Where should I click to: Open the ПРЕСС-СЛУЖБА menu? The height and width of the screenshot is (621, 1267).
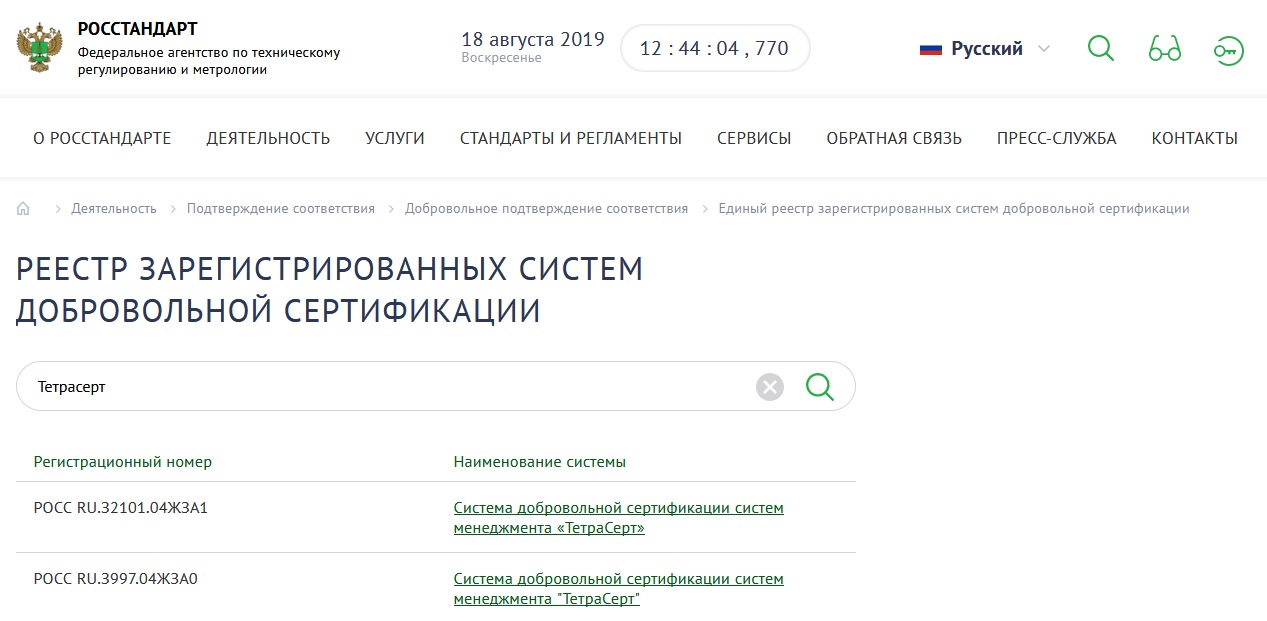pos(1057,139)
